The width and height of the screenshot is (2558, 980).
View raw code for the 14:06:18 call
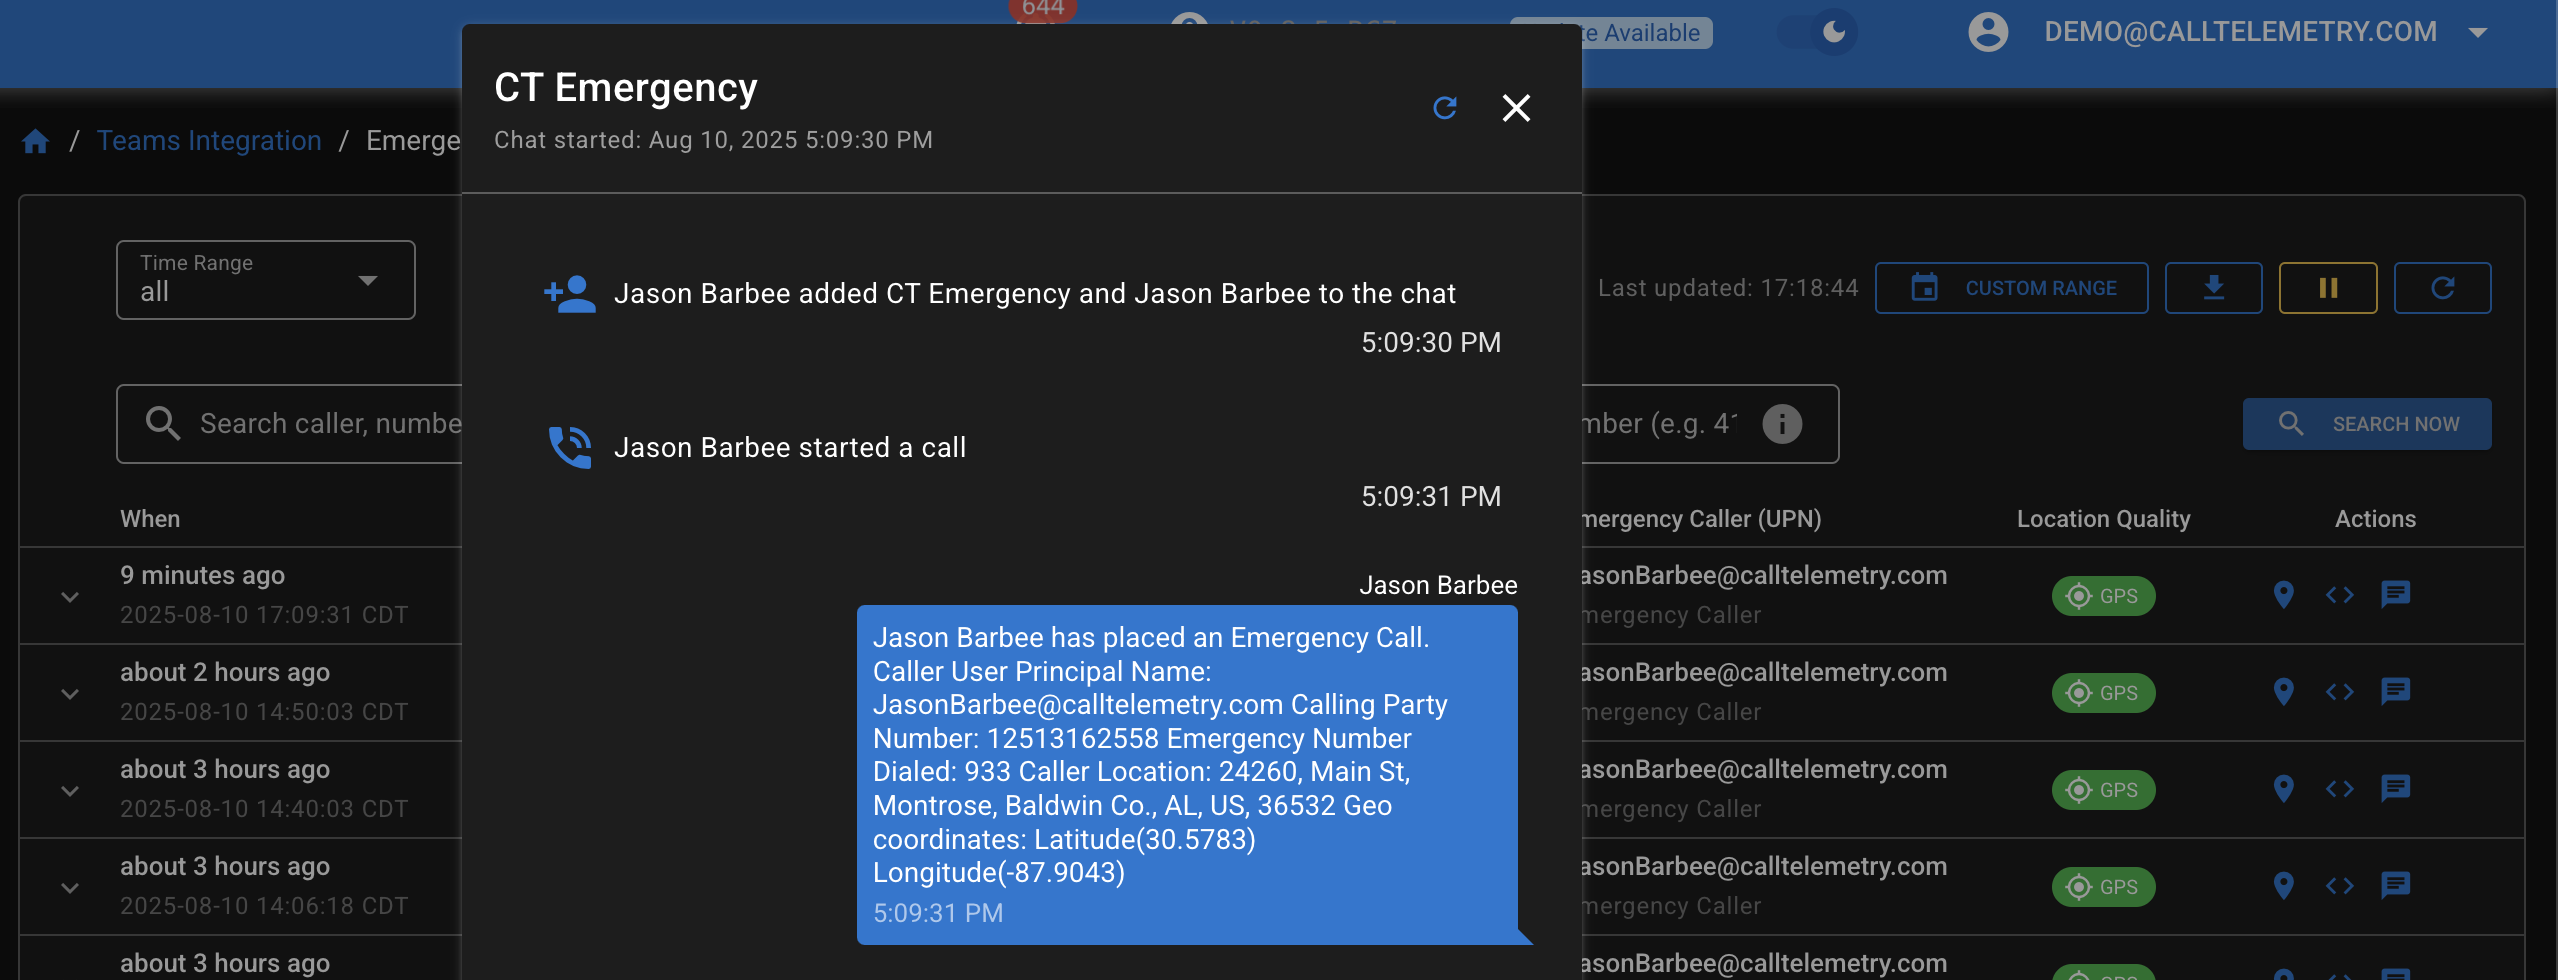point(2339,886)
